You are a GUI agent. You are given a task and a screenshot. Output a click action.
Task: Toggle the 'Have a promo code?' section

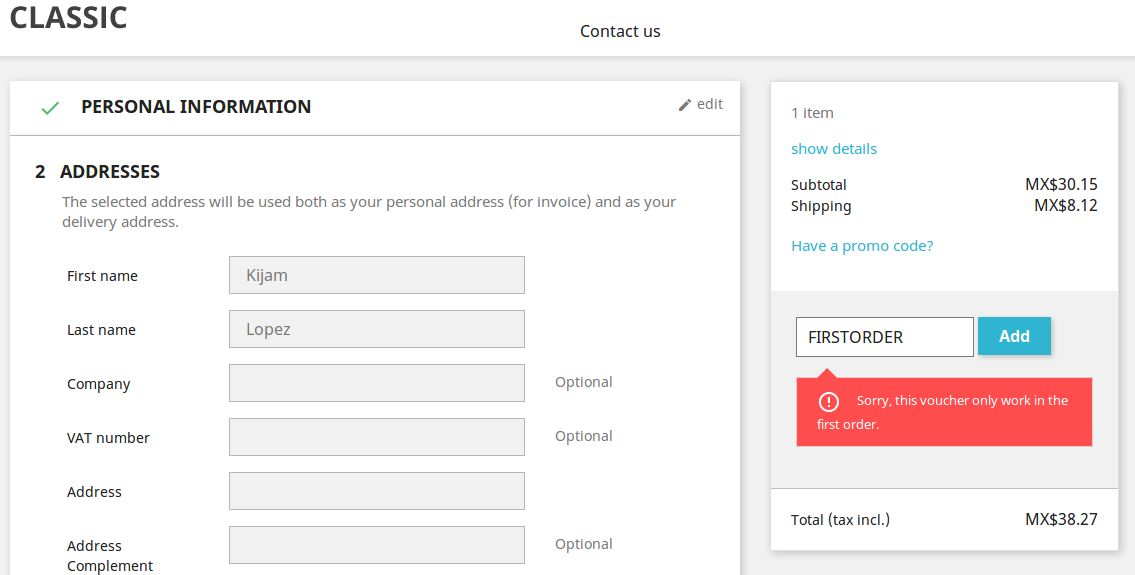tap(862, 246)
